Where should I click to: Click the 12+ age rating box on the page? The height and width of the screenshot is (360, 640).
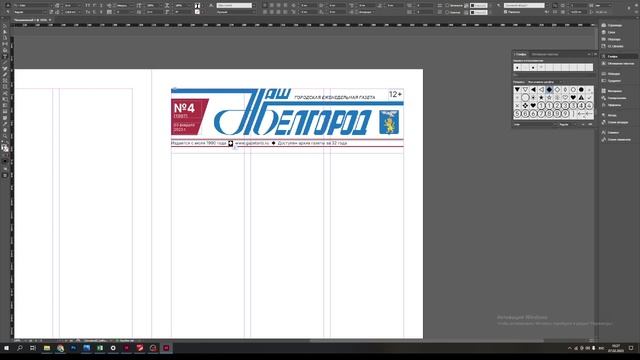395,94
